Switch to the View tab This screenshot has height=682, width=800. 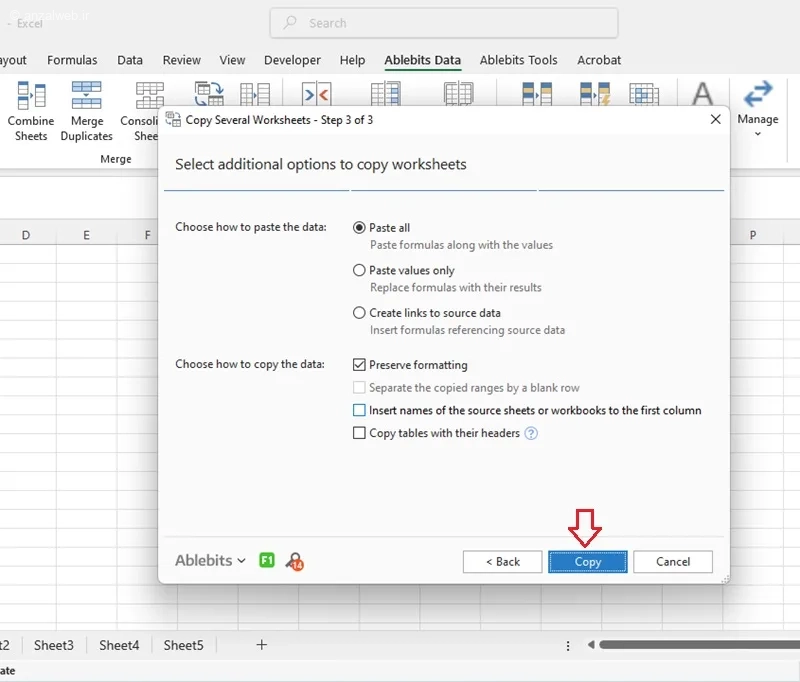pos(232,60)
